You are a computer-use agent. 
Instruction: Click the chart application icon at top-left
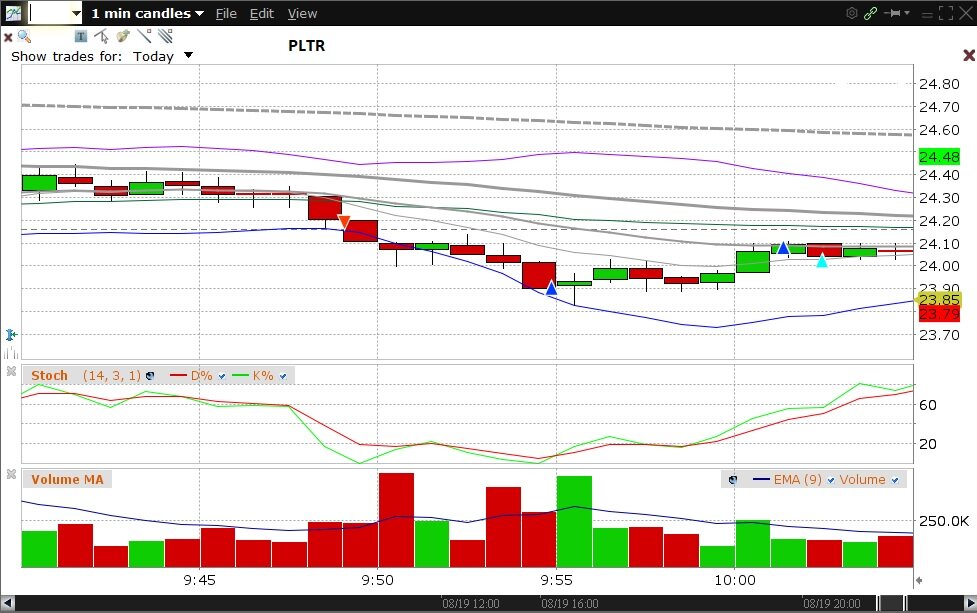click(13, 13)
